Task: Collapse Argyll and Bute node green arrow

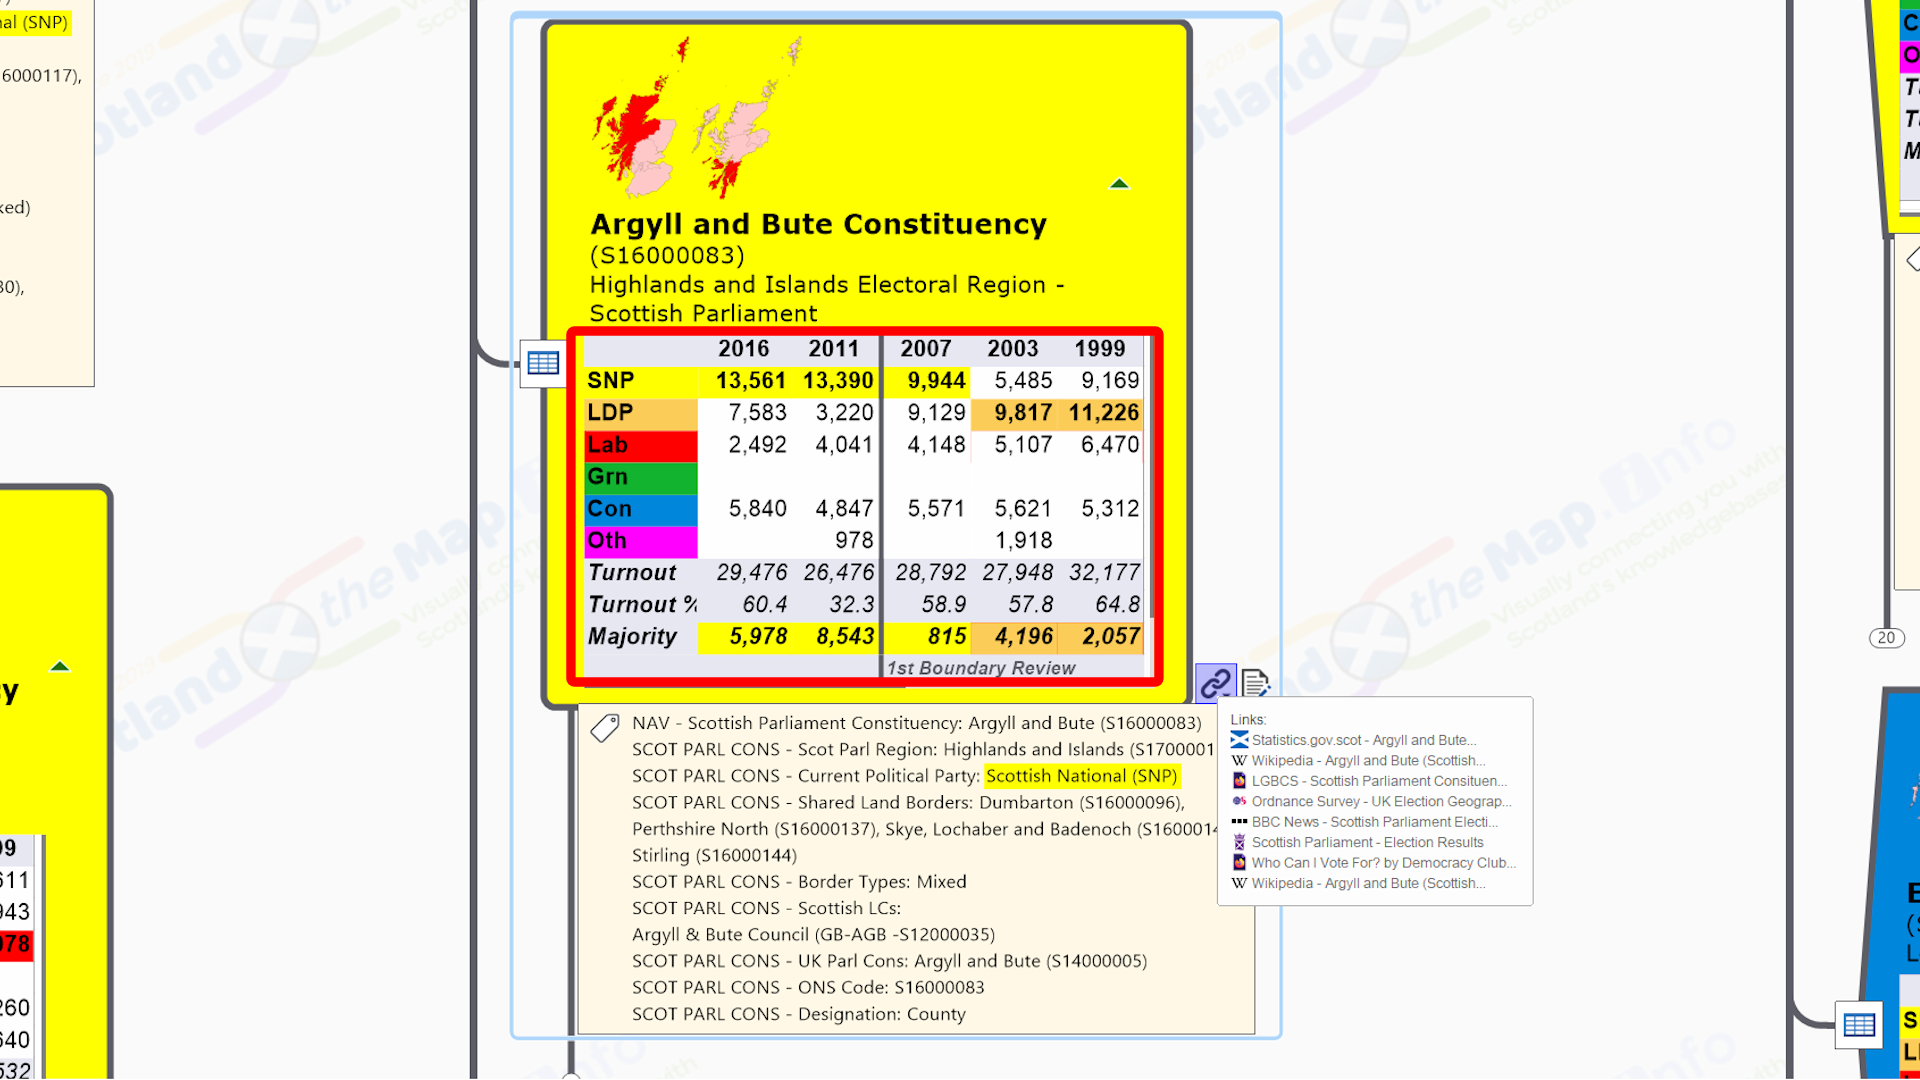Action: pos(1119,184)
